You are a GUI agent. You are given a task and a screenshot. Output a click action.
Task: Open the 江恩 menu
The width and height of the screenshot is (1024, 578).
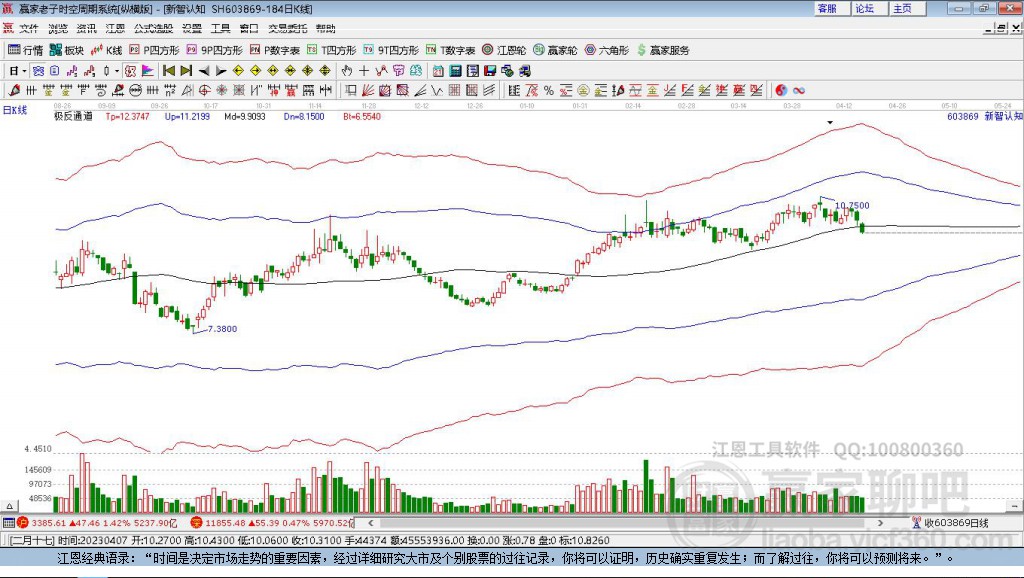pos(115,28)
